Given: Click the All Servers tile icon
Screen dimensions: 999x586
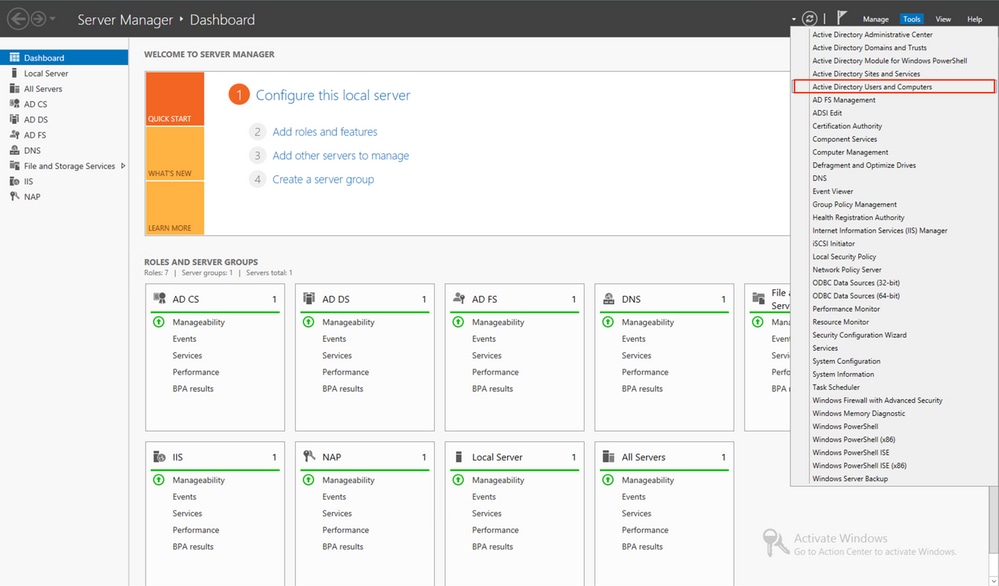Looking at the screenshot, I should click(608, 456).
